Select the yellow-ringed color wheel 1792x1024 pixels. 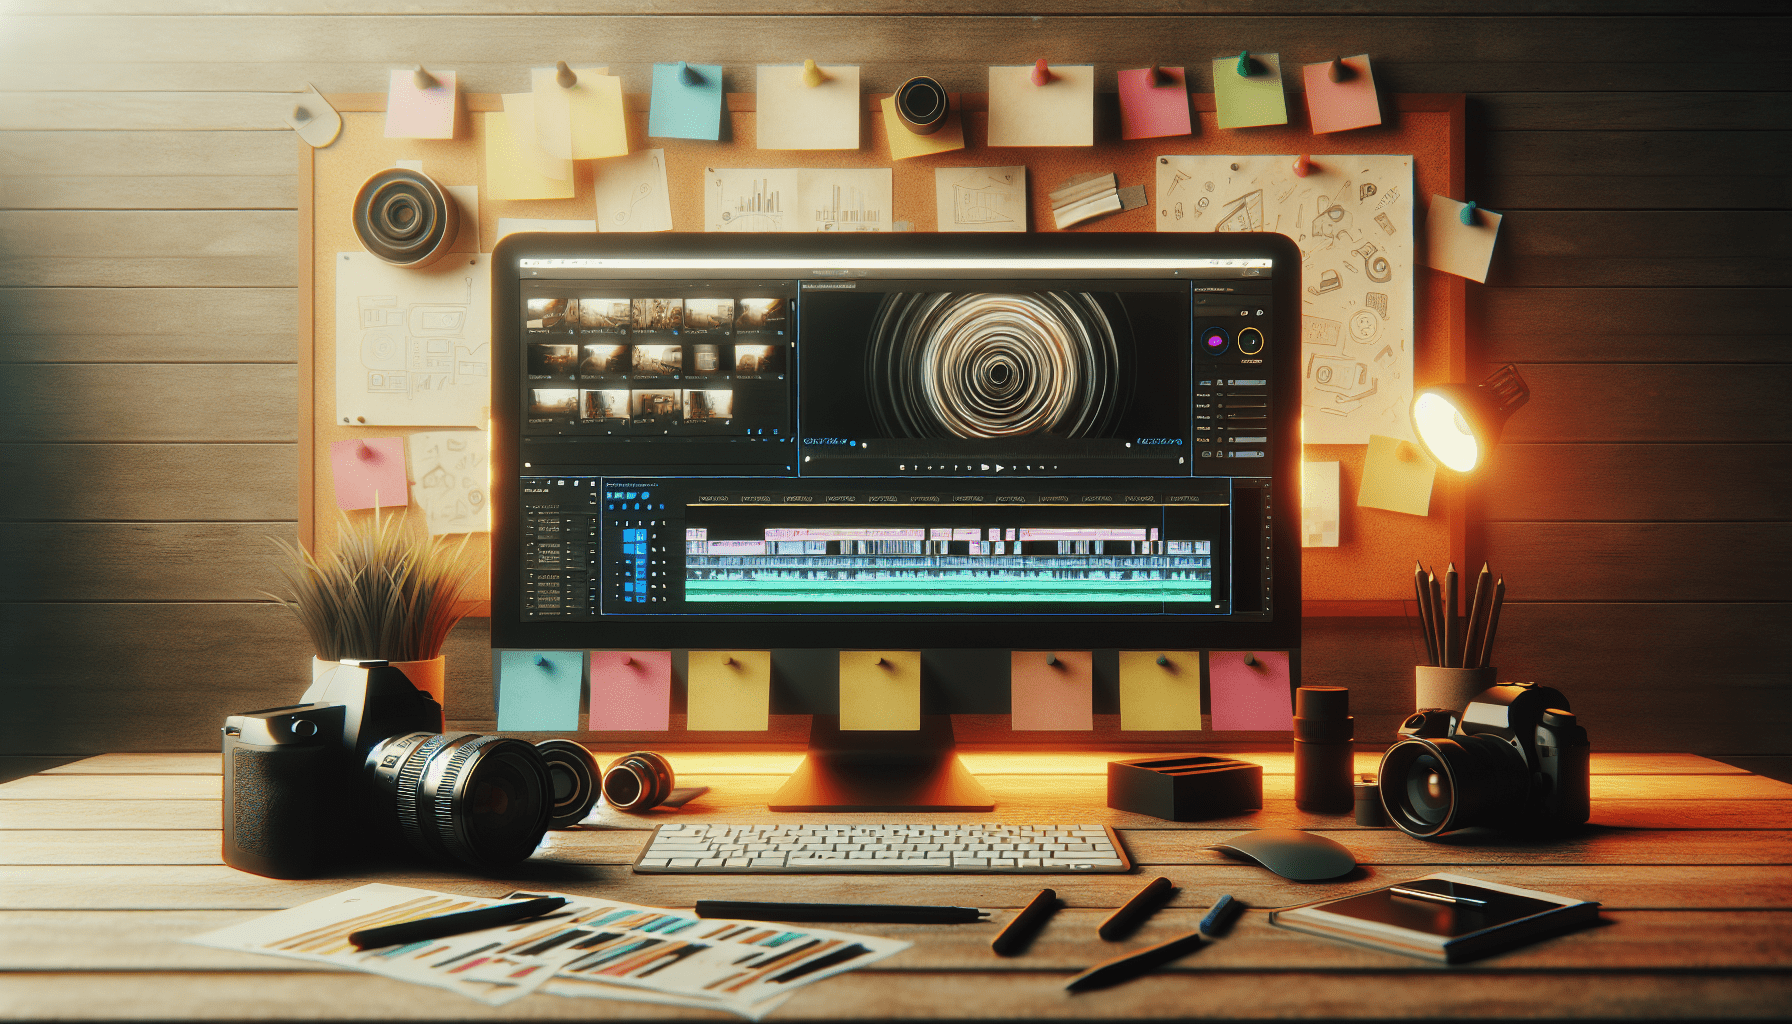[1251, 341]
